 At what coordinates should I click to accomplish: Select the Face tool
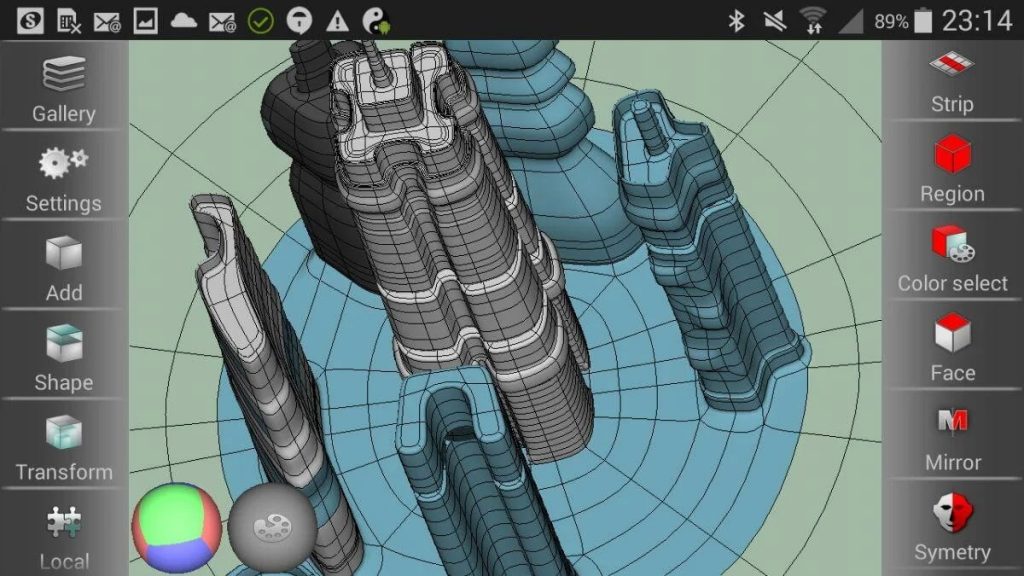[951, 348]
